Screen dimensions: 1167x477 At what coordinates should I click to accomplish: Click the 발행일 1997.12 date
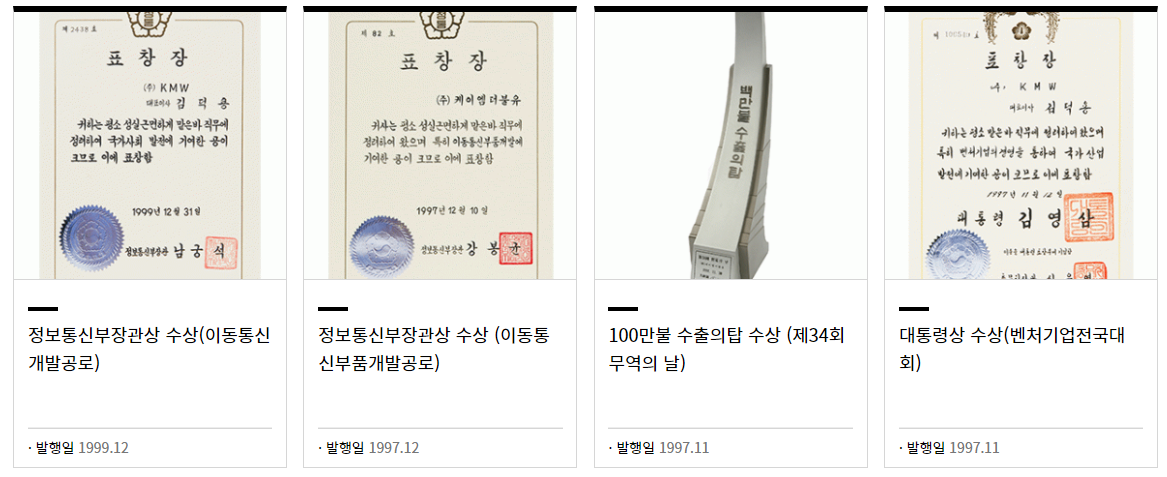pos(369,448)
